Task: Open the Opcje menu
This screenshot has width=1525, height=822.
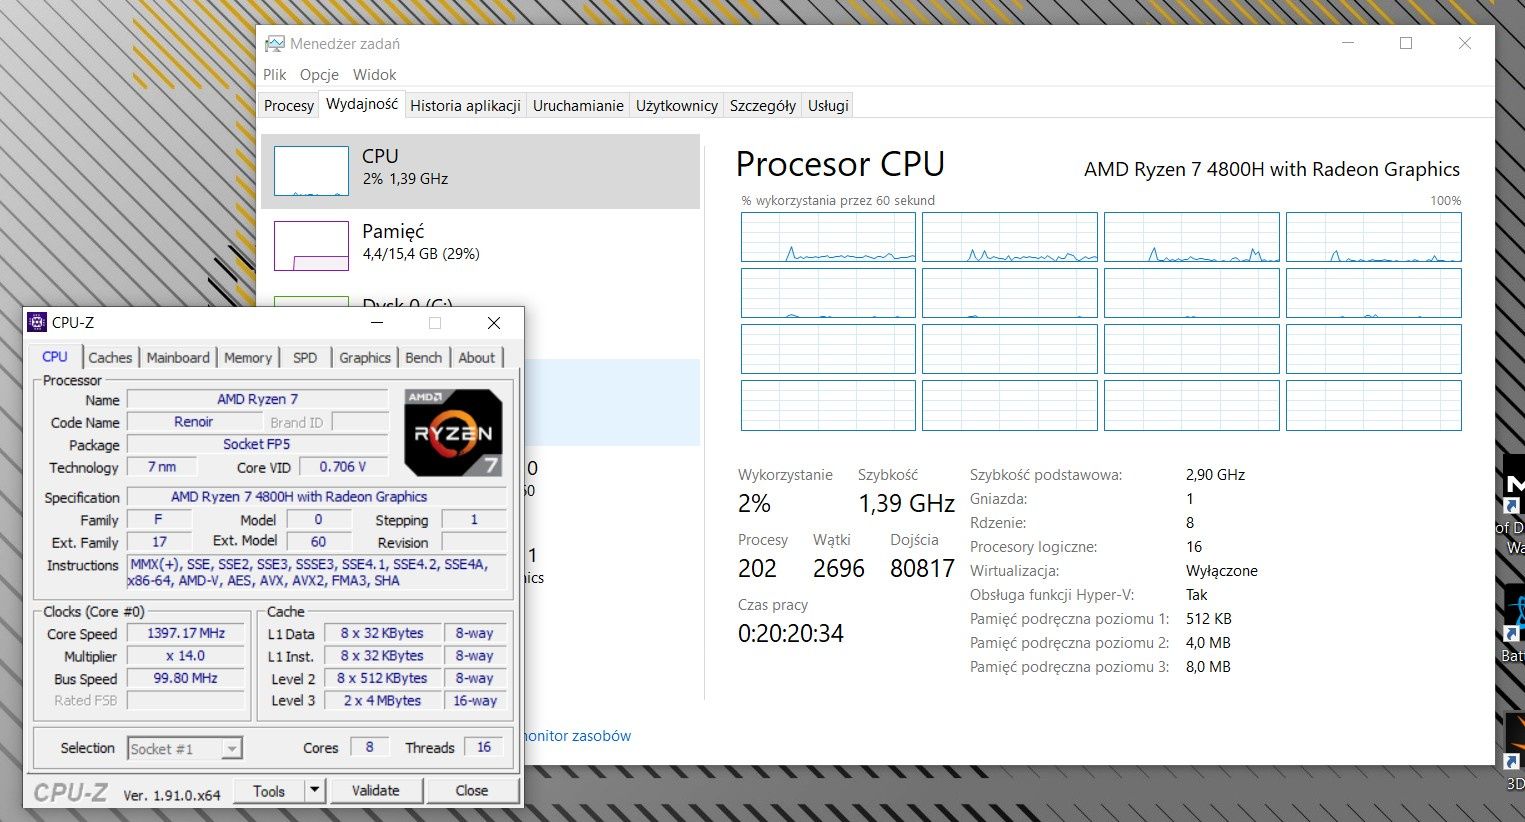Action: pyautogui.click(x=319, y=75)
